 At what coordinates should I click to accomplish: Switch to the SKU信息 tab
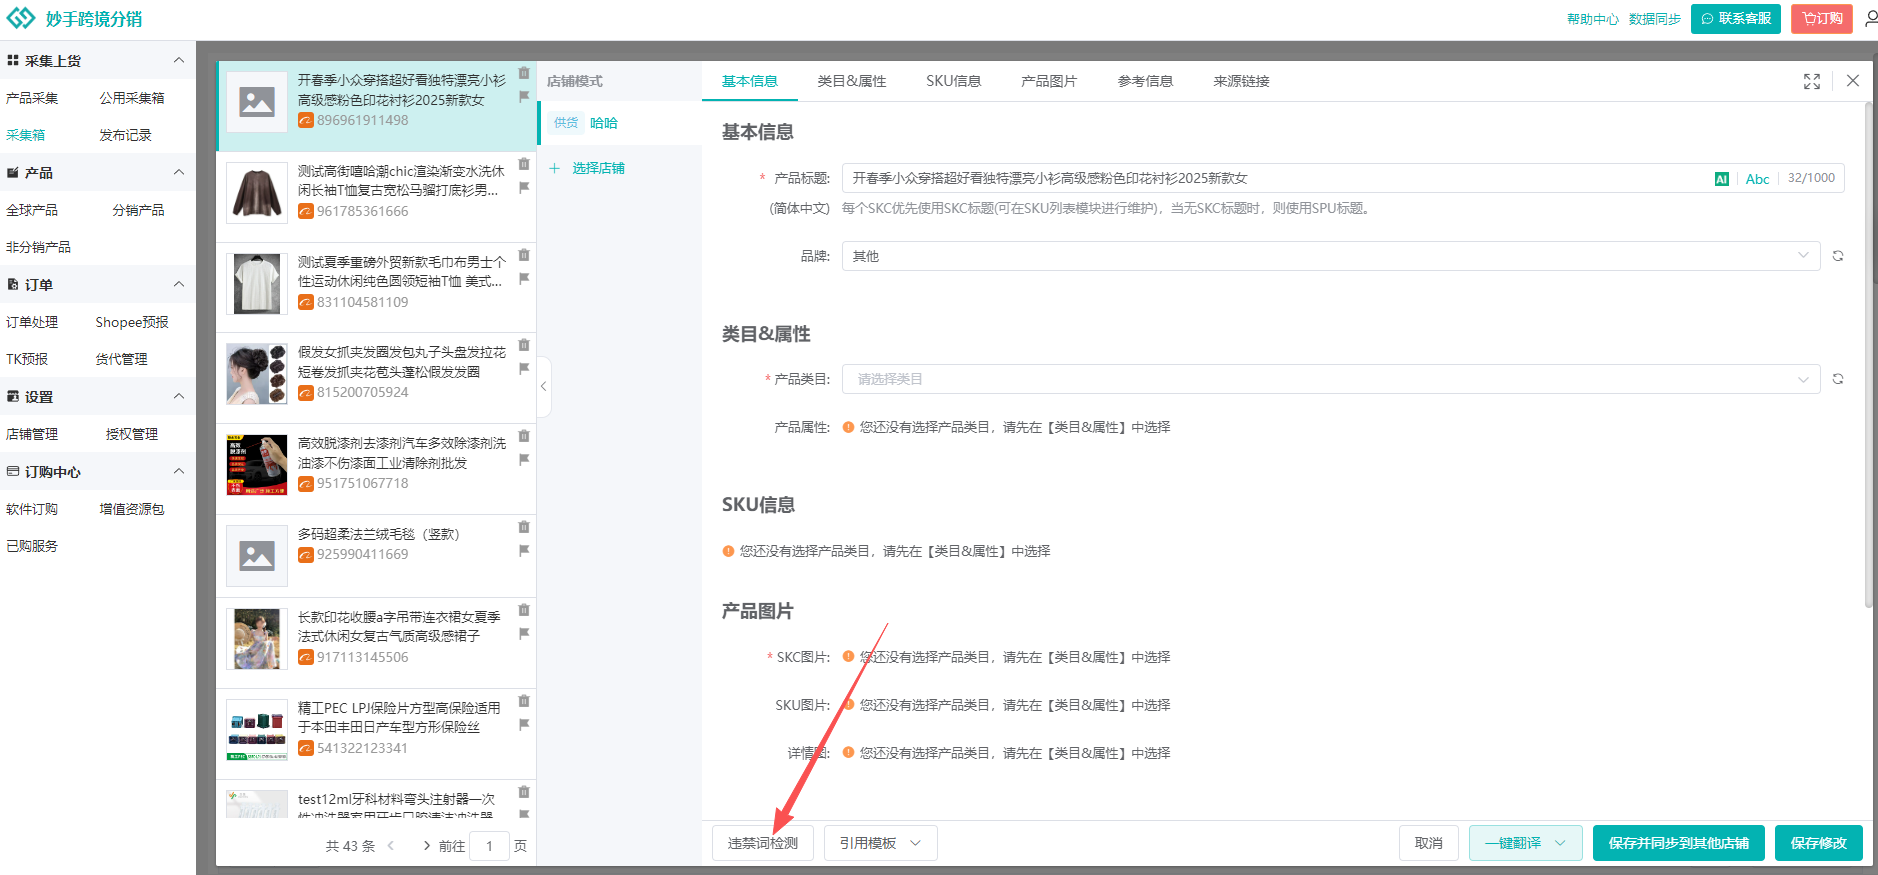pos(953,81)
